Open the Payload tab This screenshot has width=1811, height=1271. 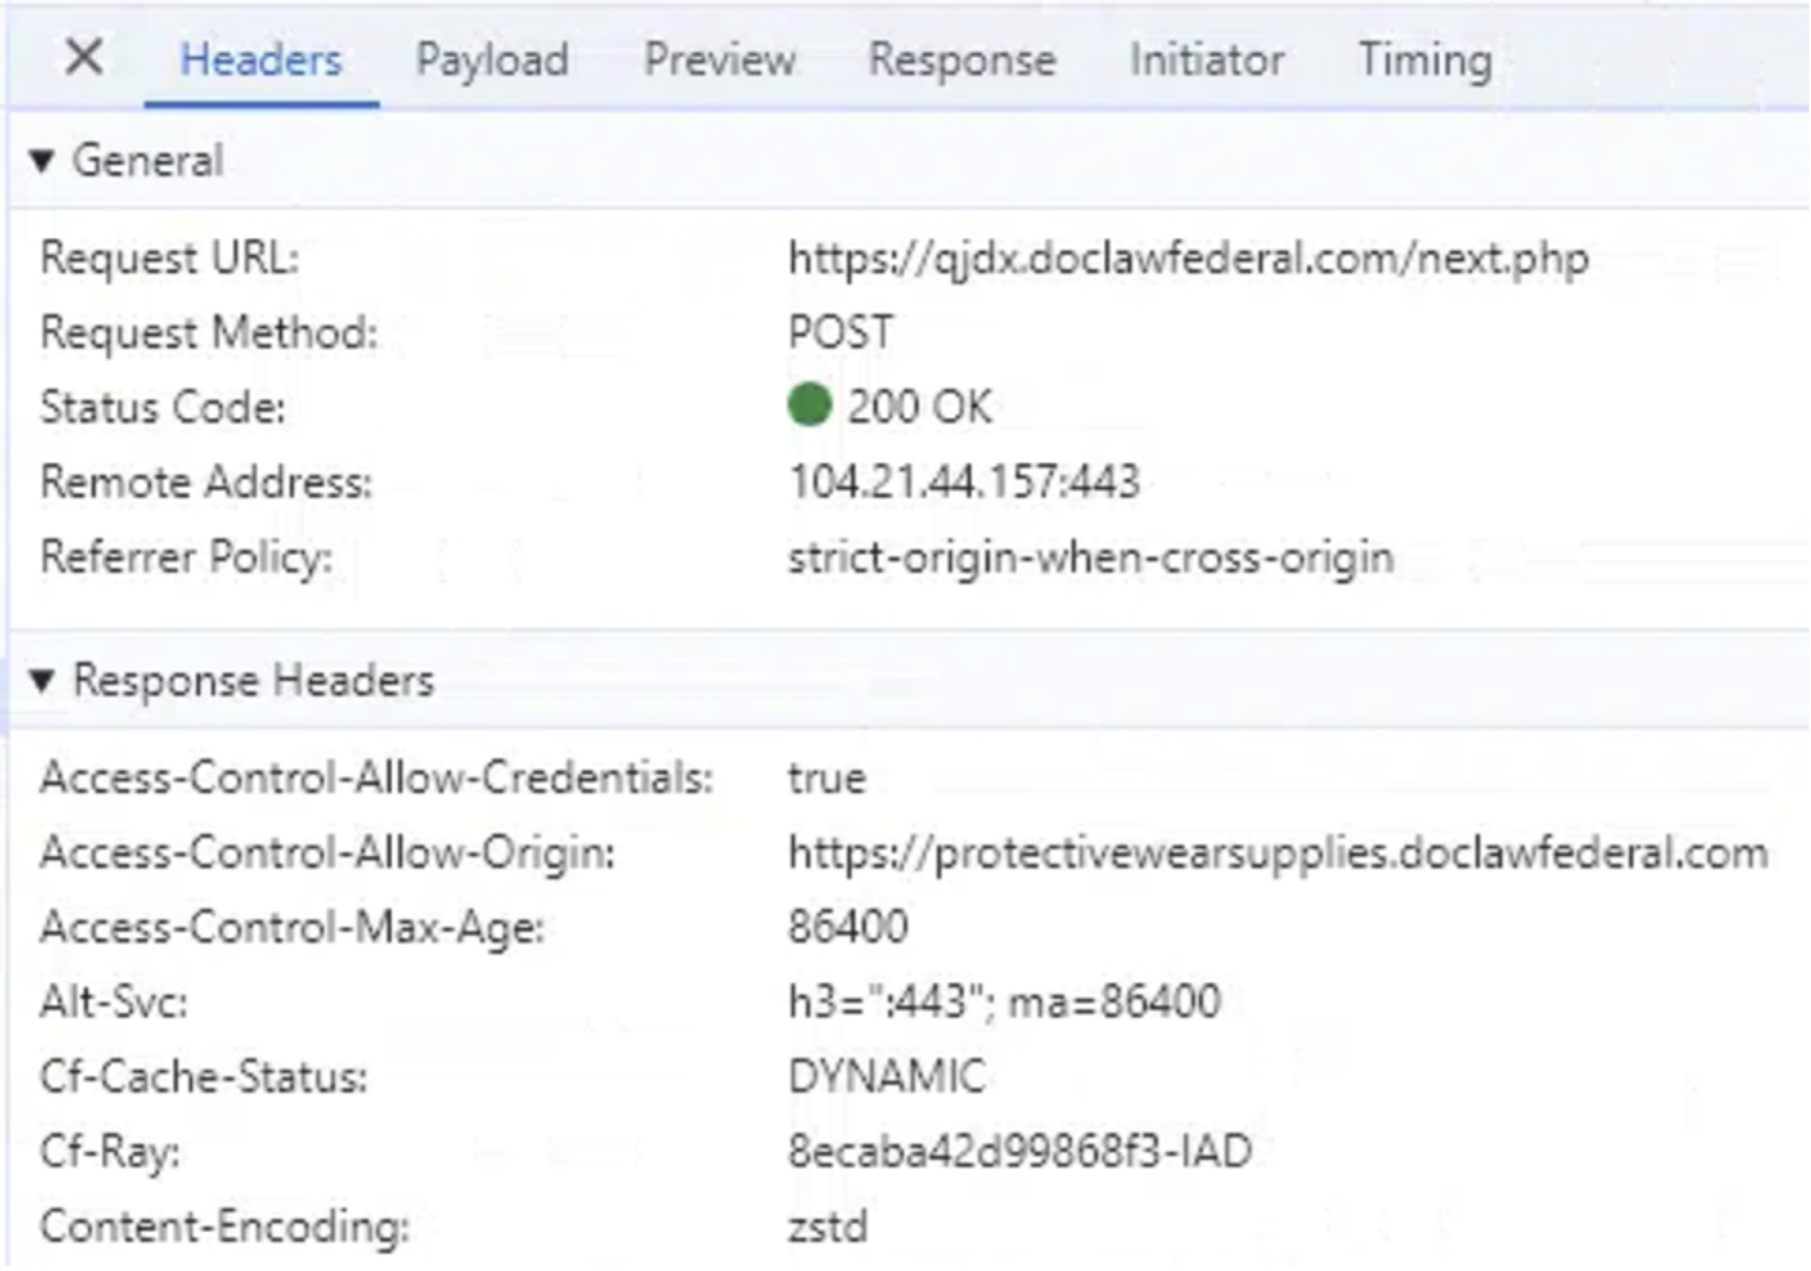[492, 60]
